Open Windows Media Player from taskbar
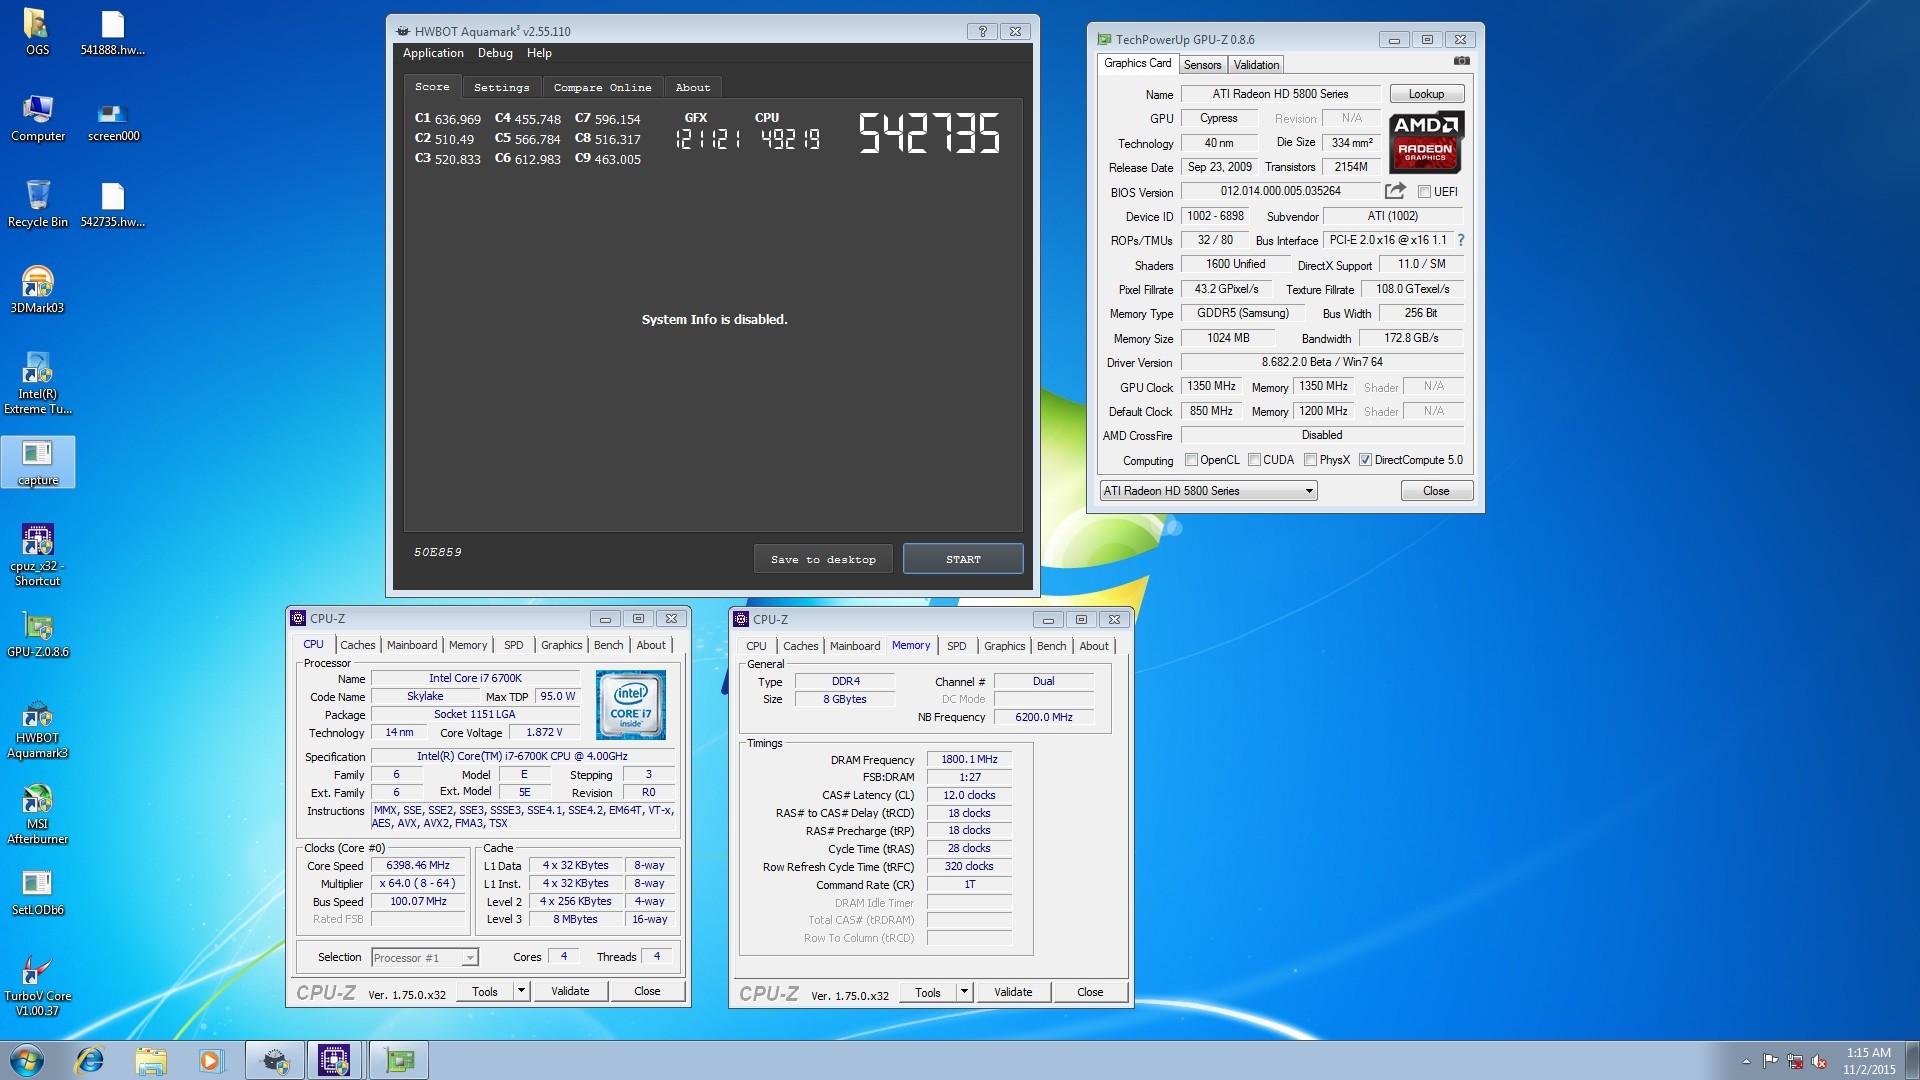This screenshot has height=1080, width=1920. [211, 1060]
